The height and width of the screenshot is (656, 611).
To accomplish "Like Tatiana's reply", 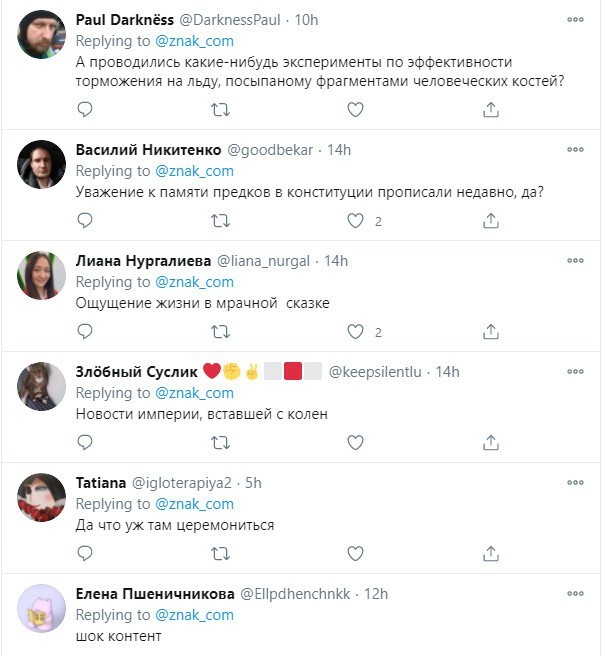I will 355,553.
